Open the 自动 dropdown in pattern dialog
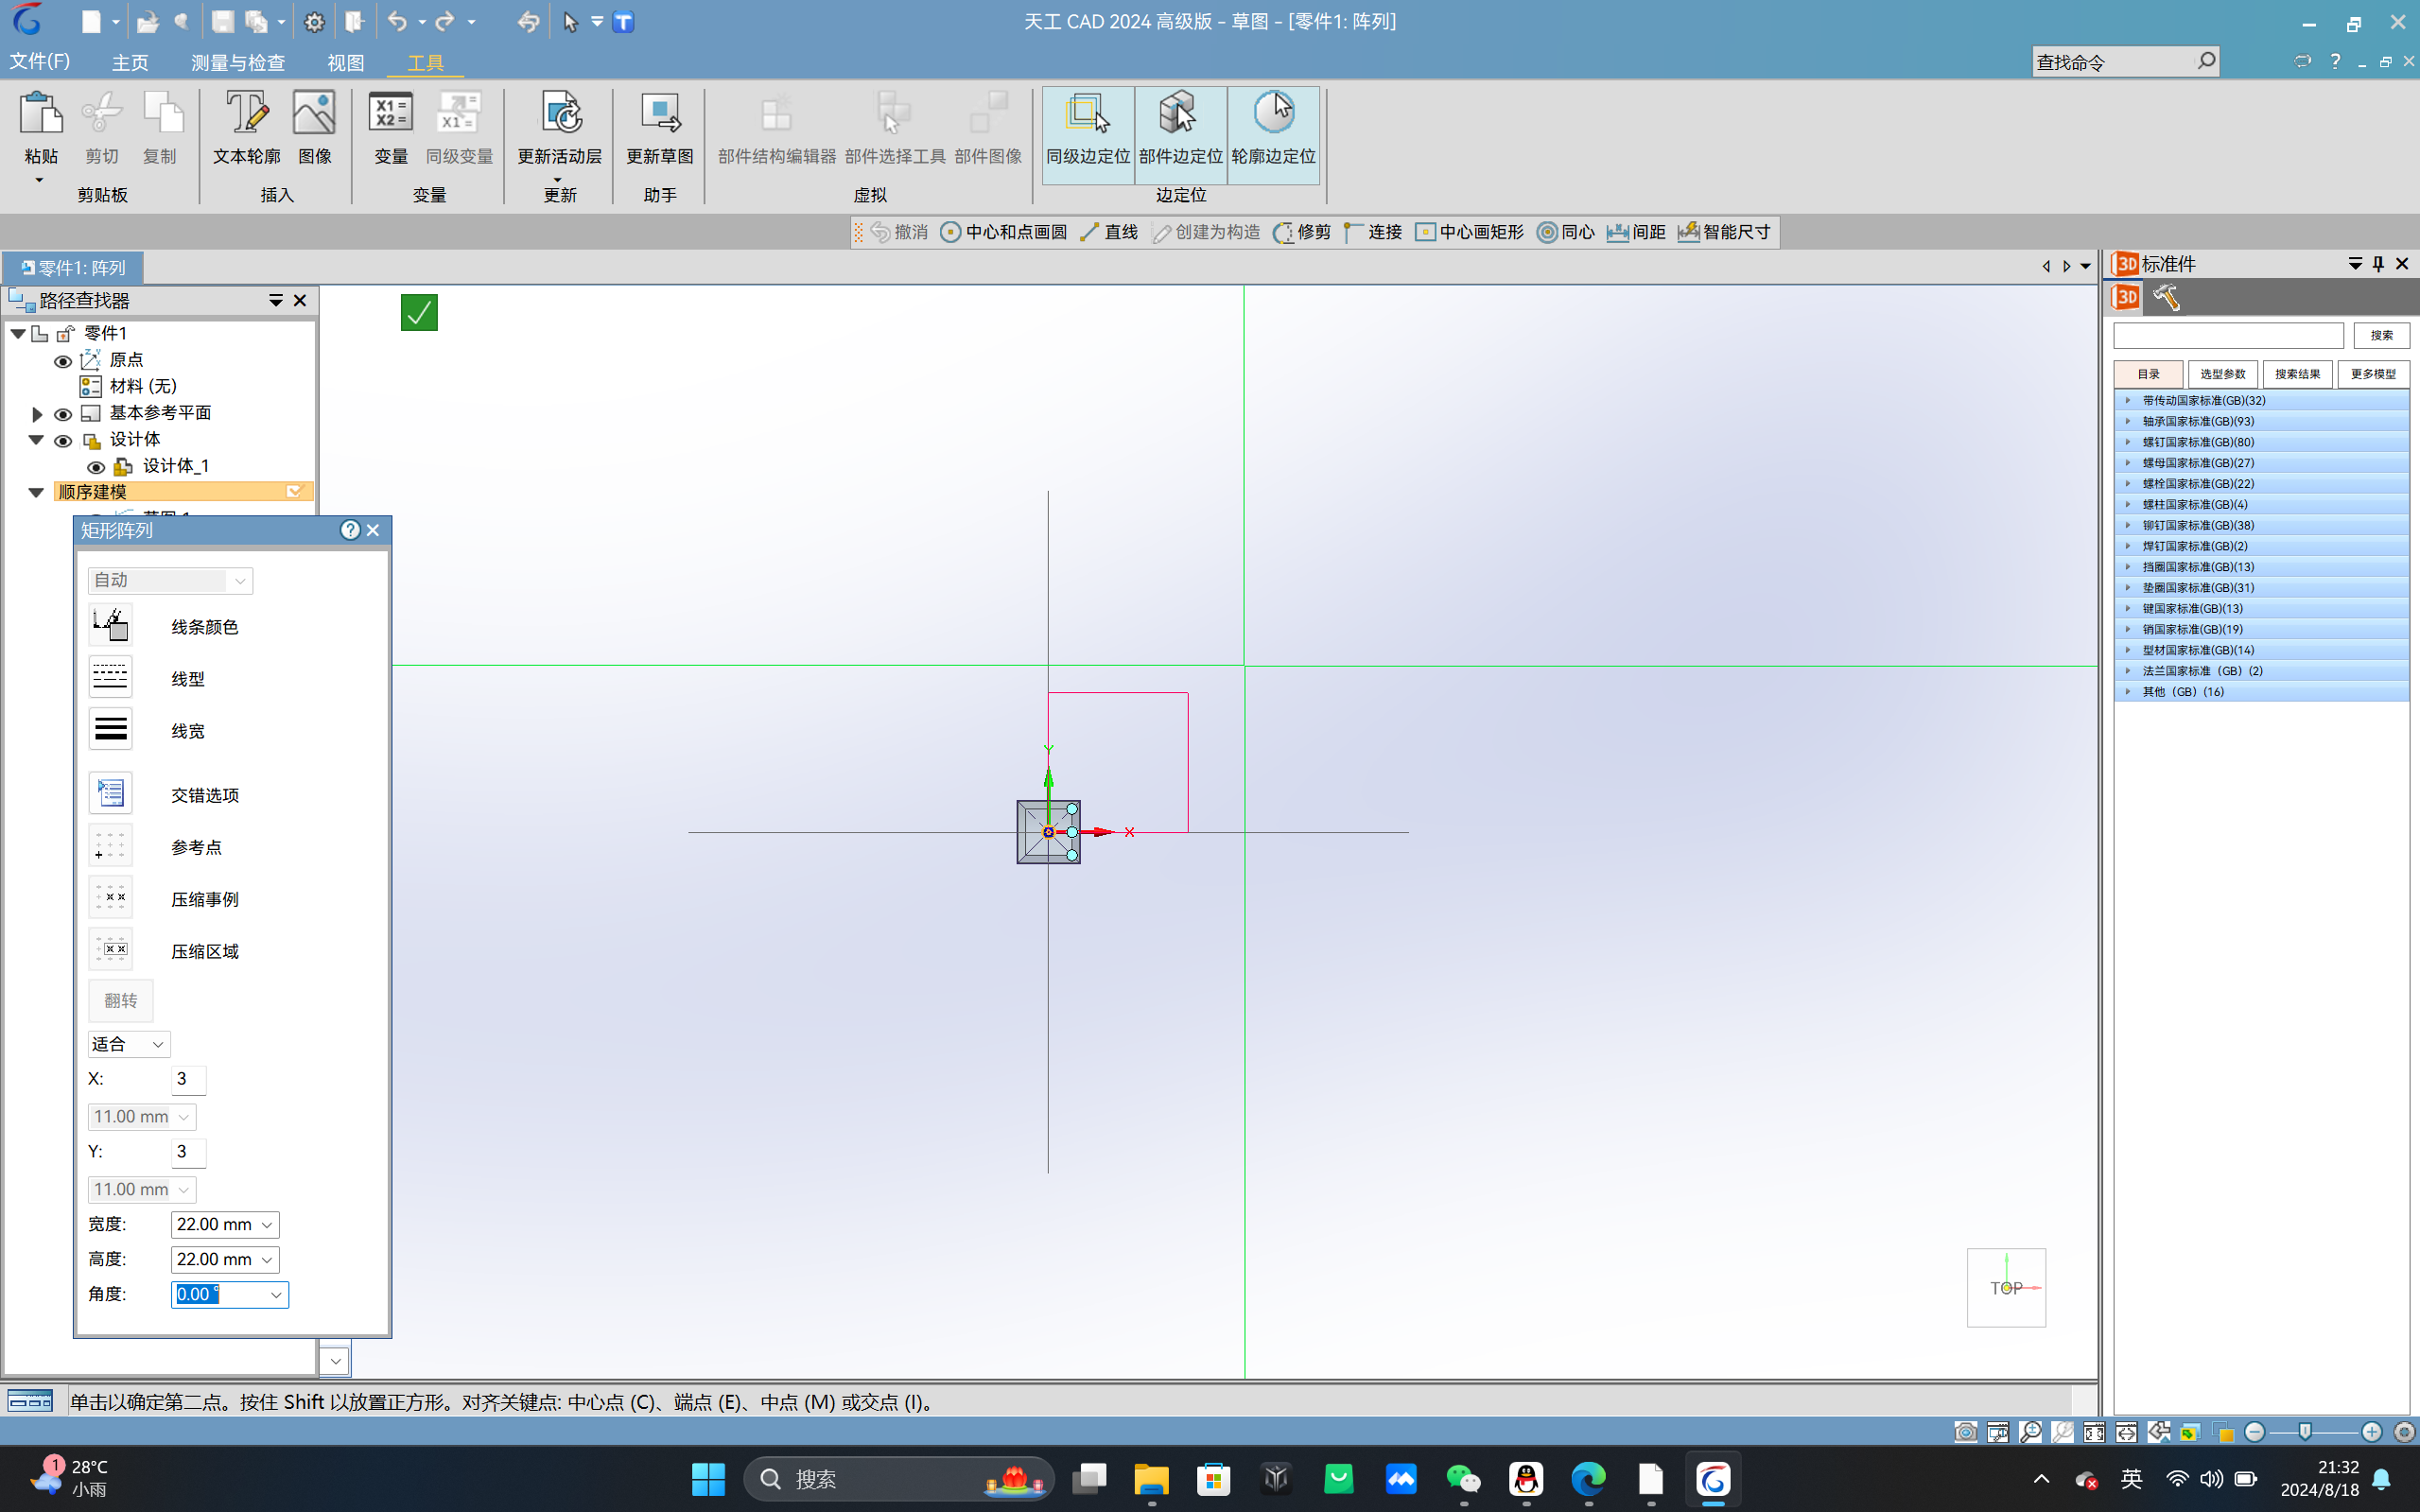 click(170, 580)
